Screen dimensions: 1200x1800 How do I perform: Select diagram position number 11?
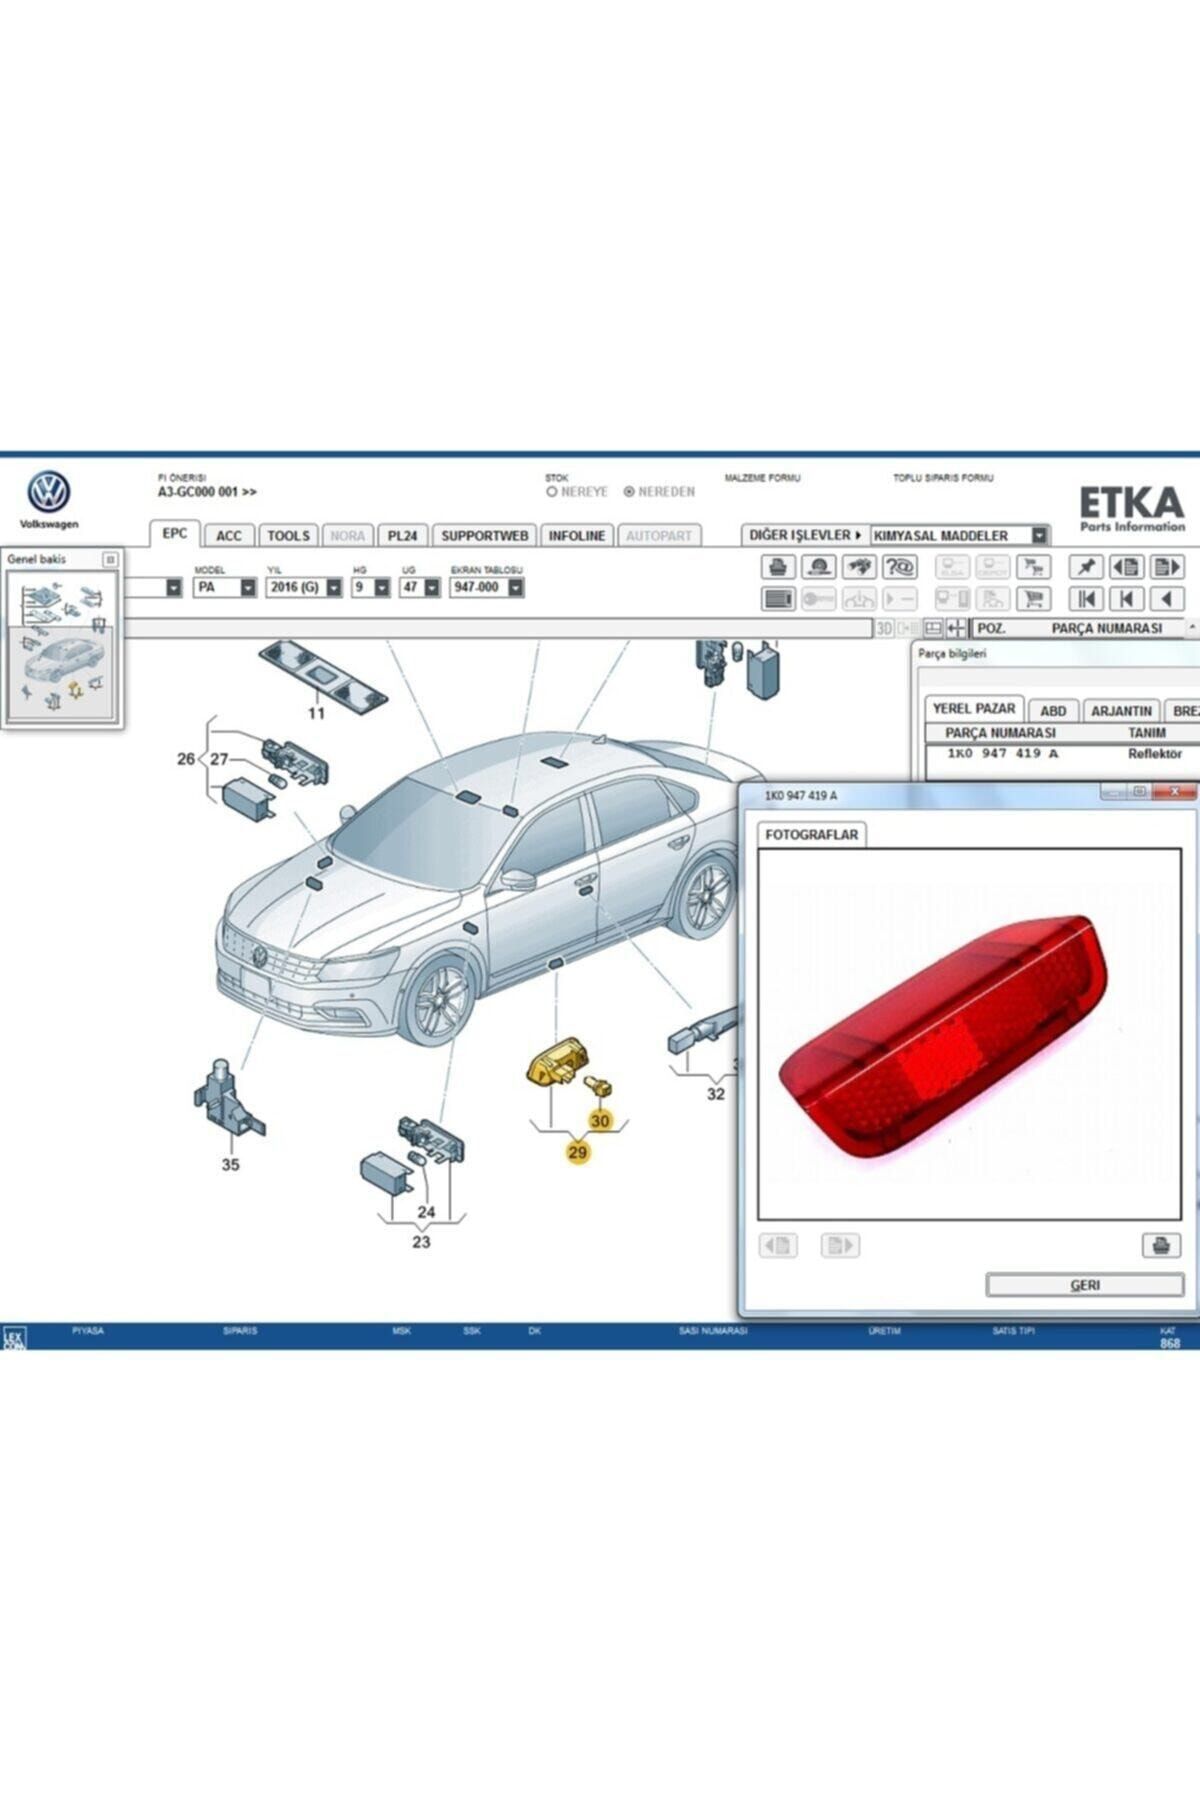pyautogui.click(x=316, y=713)
